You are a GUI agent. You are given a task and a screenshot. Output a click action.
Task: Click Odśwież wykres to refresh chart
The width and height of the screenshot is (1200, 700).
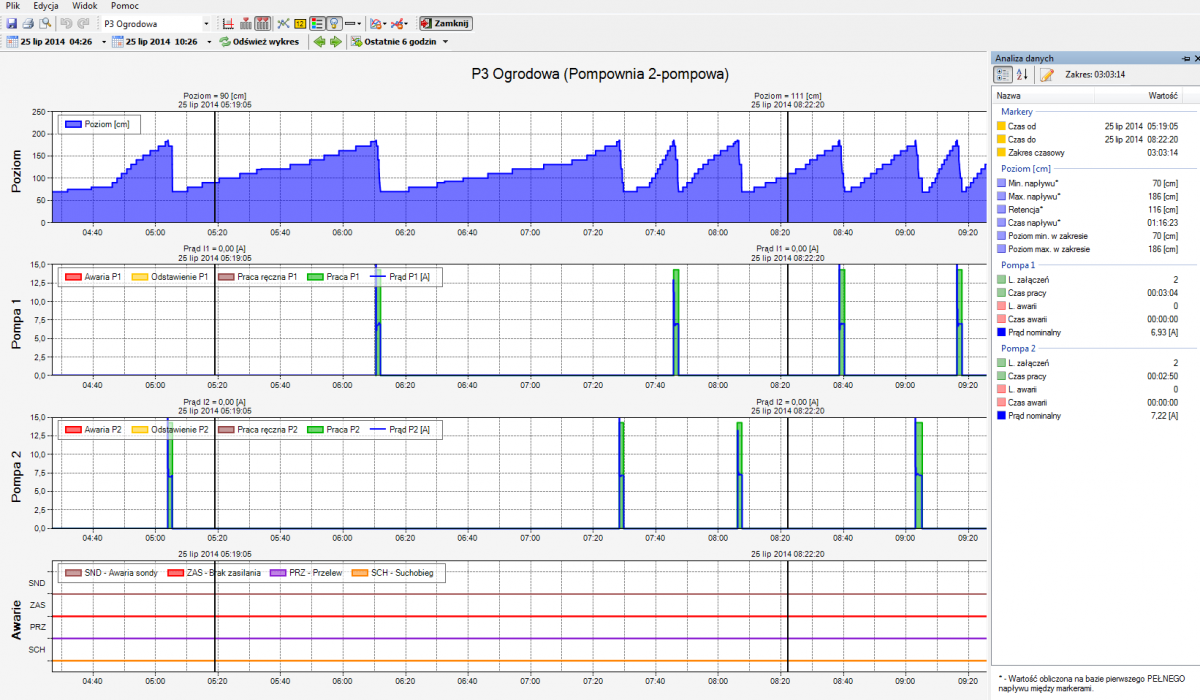[259, 42]
